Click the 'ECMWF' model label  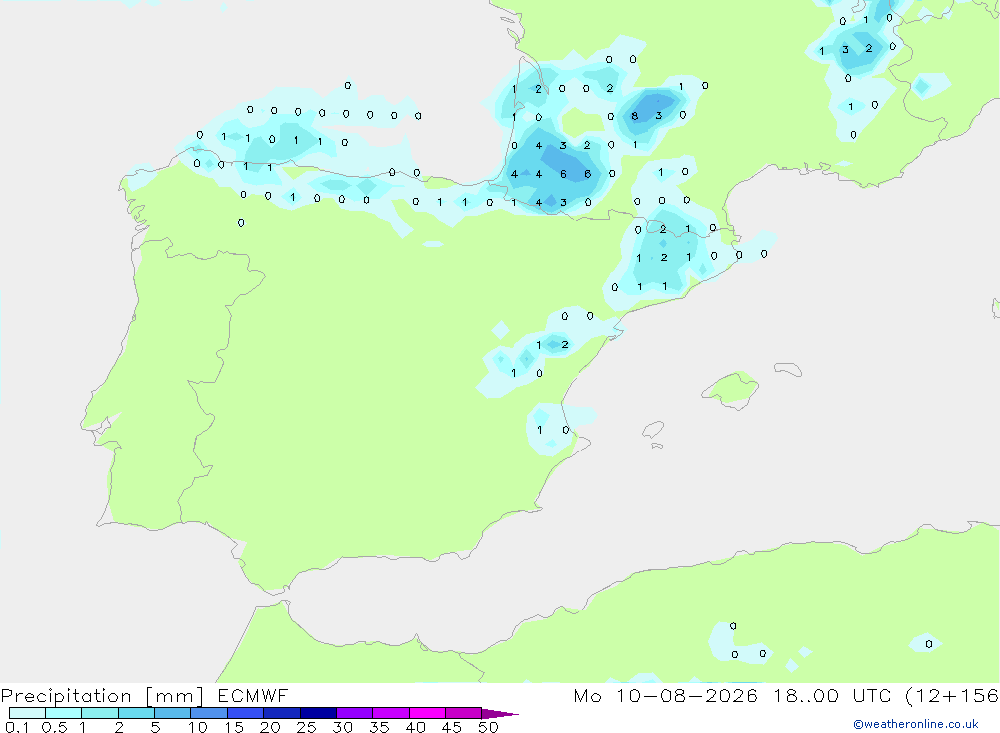coord(253,695)
